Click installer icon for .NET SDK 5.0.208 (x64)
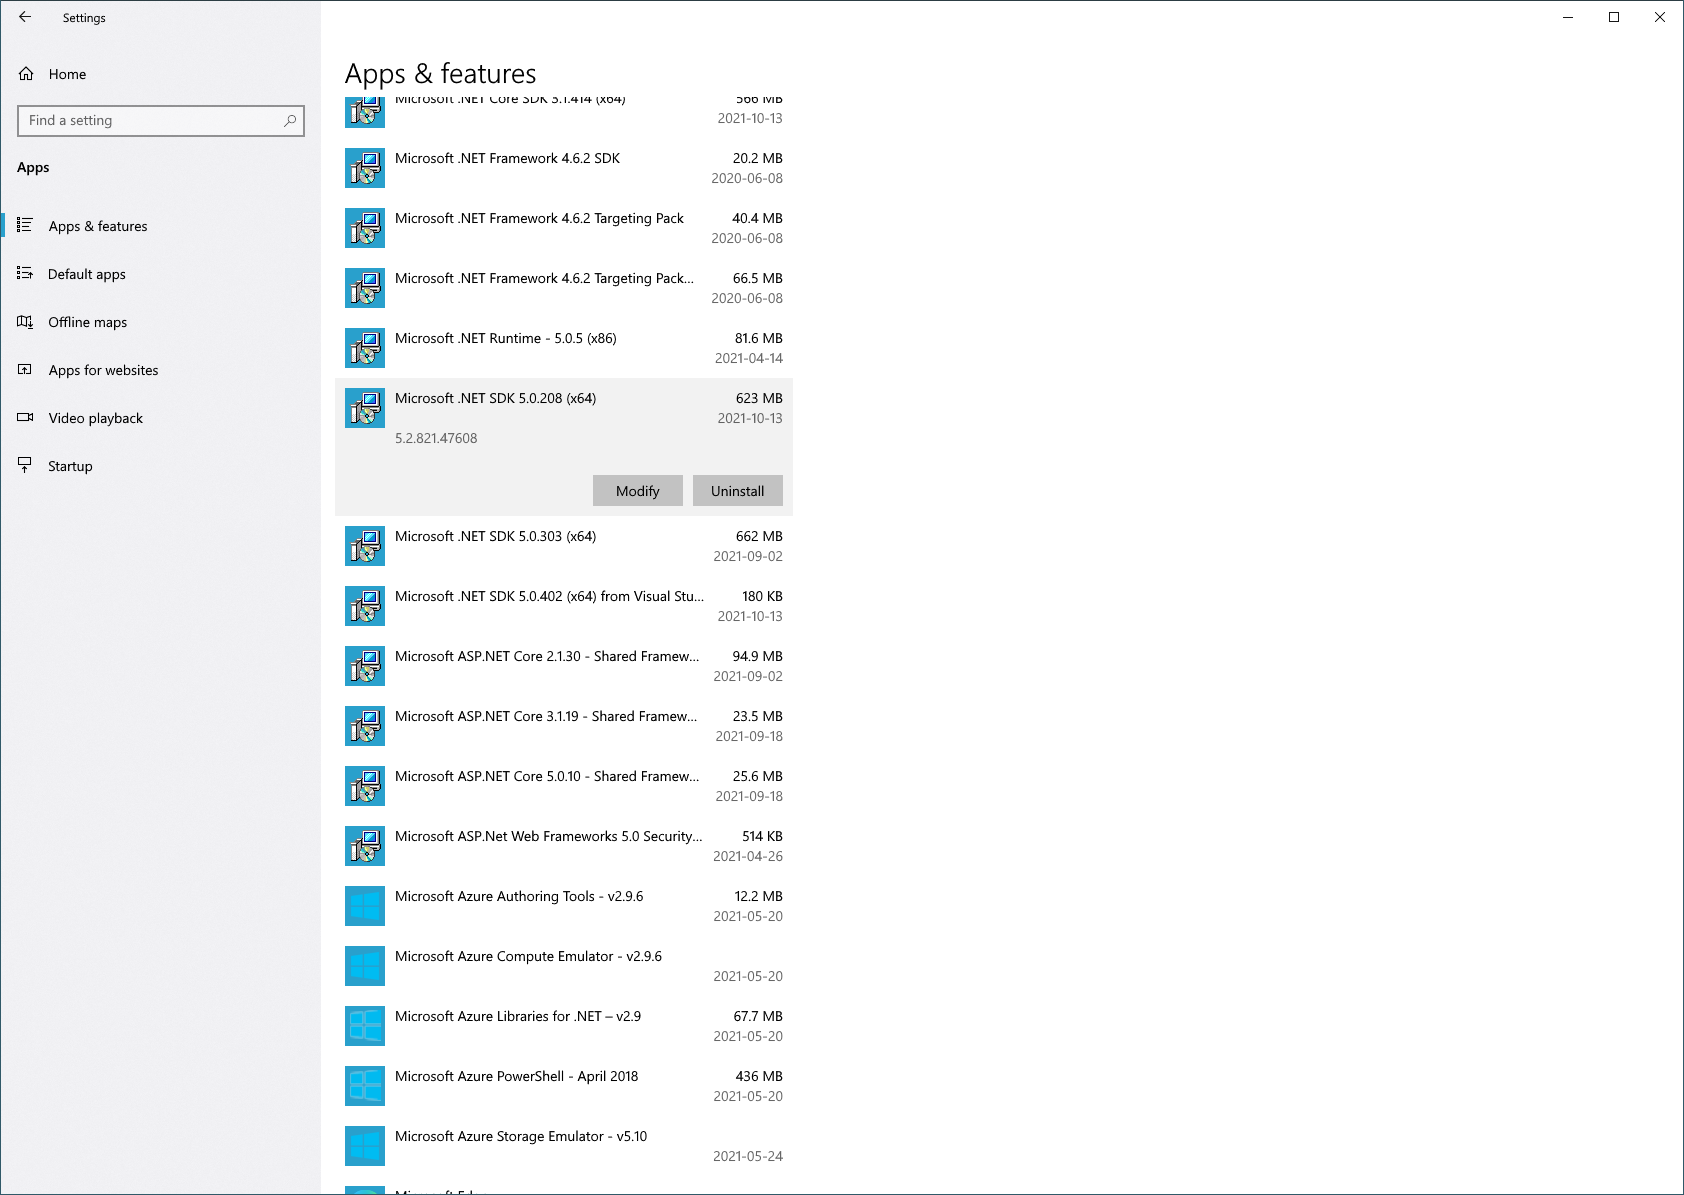 (365, 408)
